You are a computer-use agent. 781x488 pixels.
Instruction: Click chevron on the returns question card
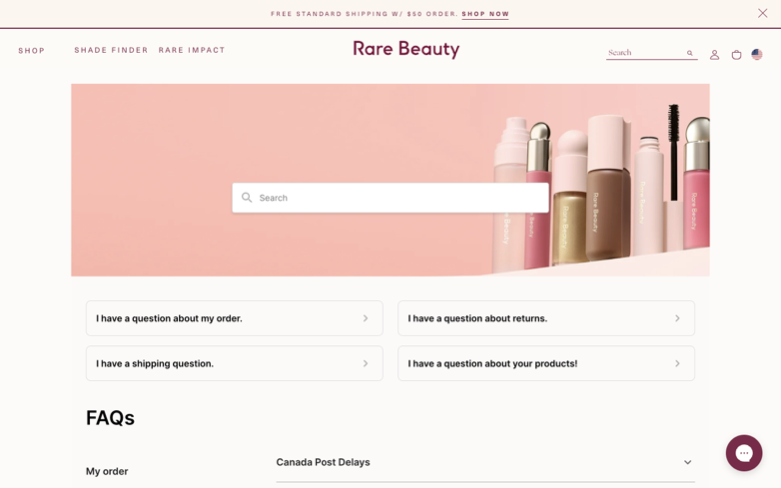[677, 318]
